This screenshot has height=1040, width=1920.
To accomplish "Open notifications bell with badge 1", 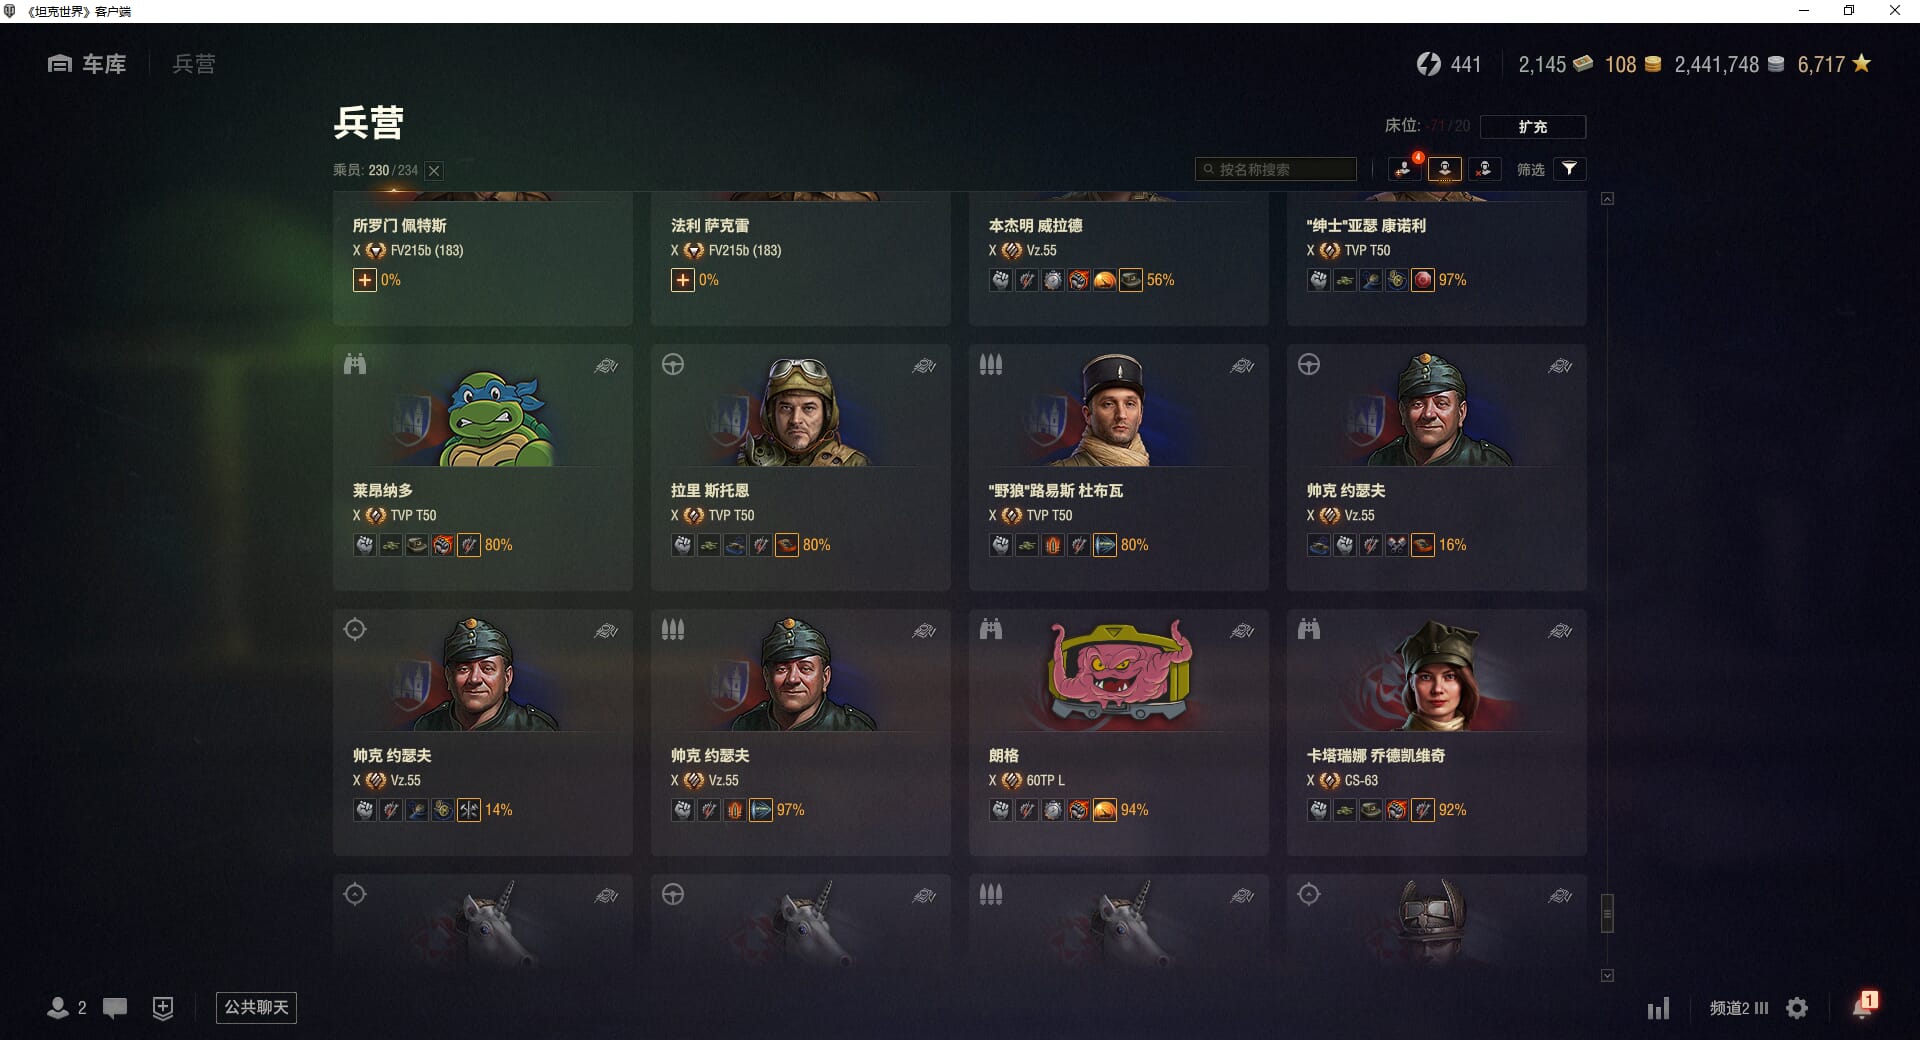I will click(1862, 1006).
